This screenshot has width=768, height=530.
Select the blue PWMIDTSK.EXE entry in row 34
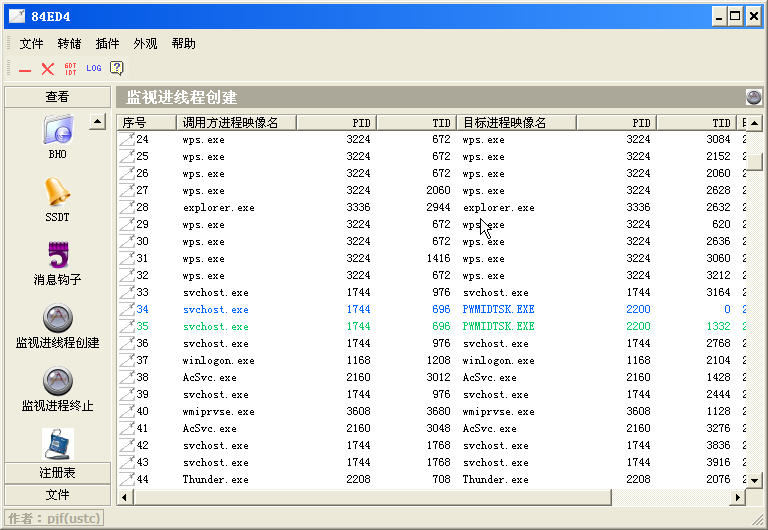pos(499,309)
